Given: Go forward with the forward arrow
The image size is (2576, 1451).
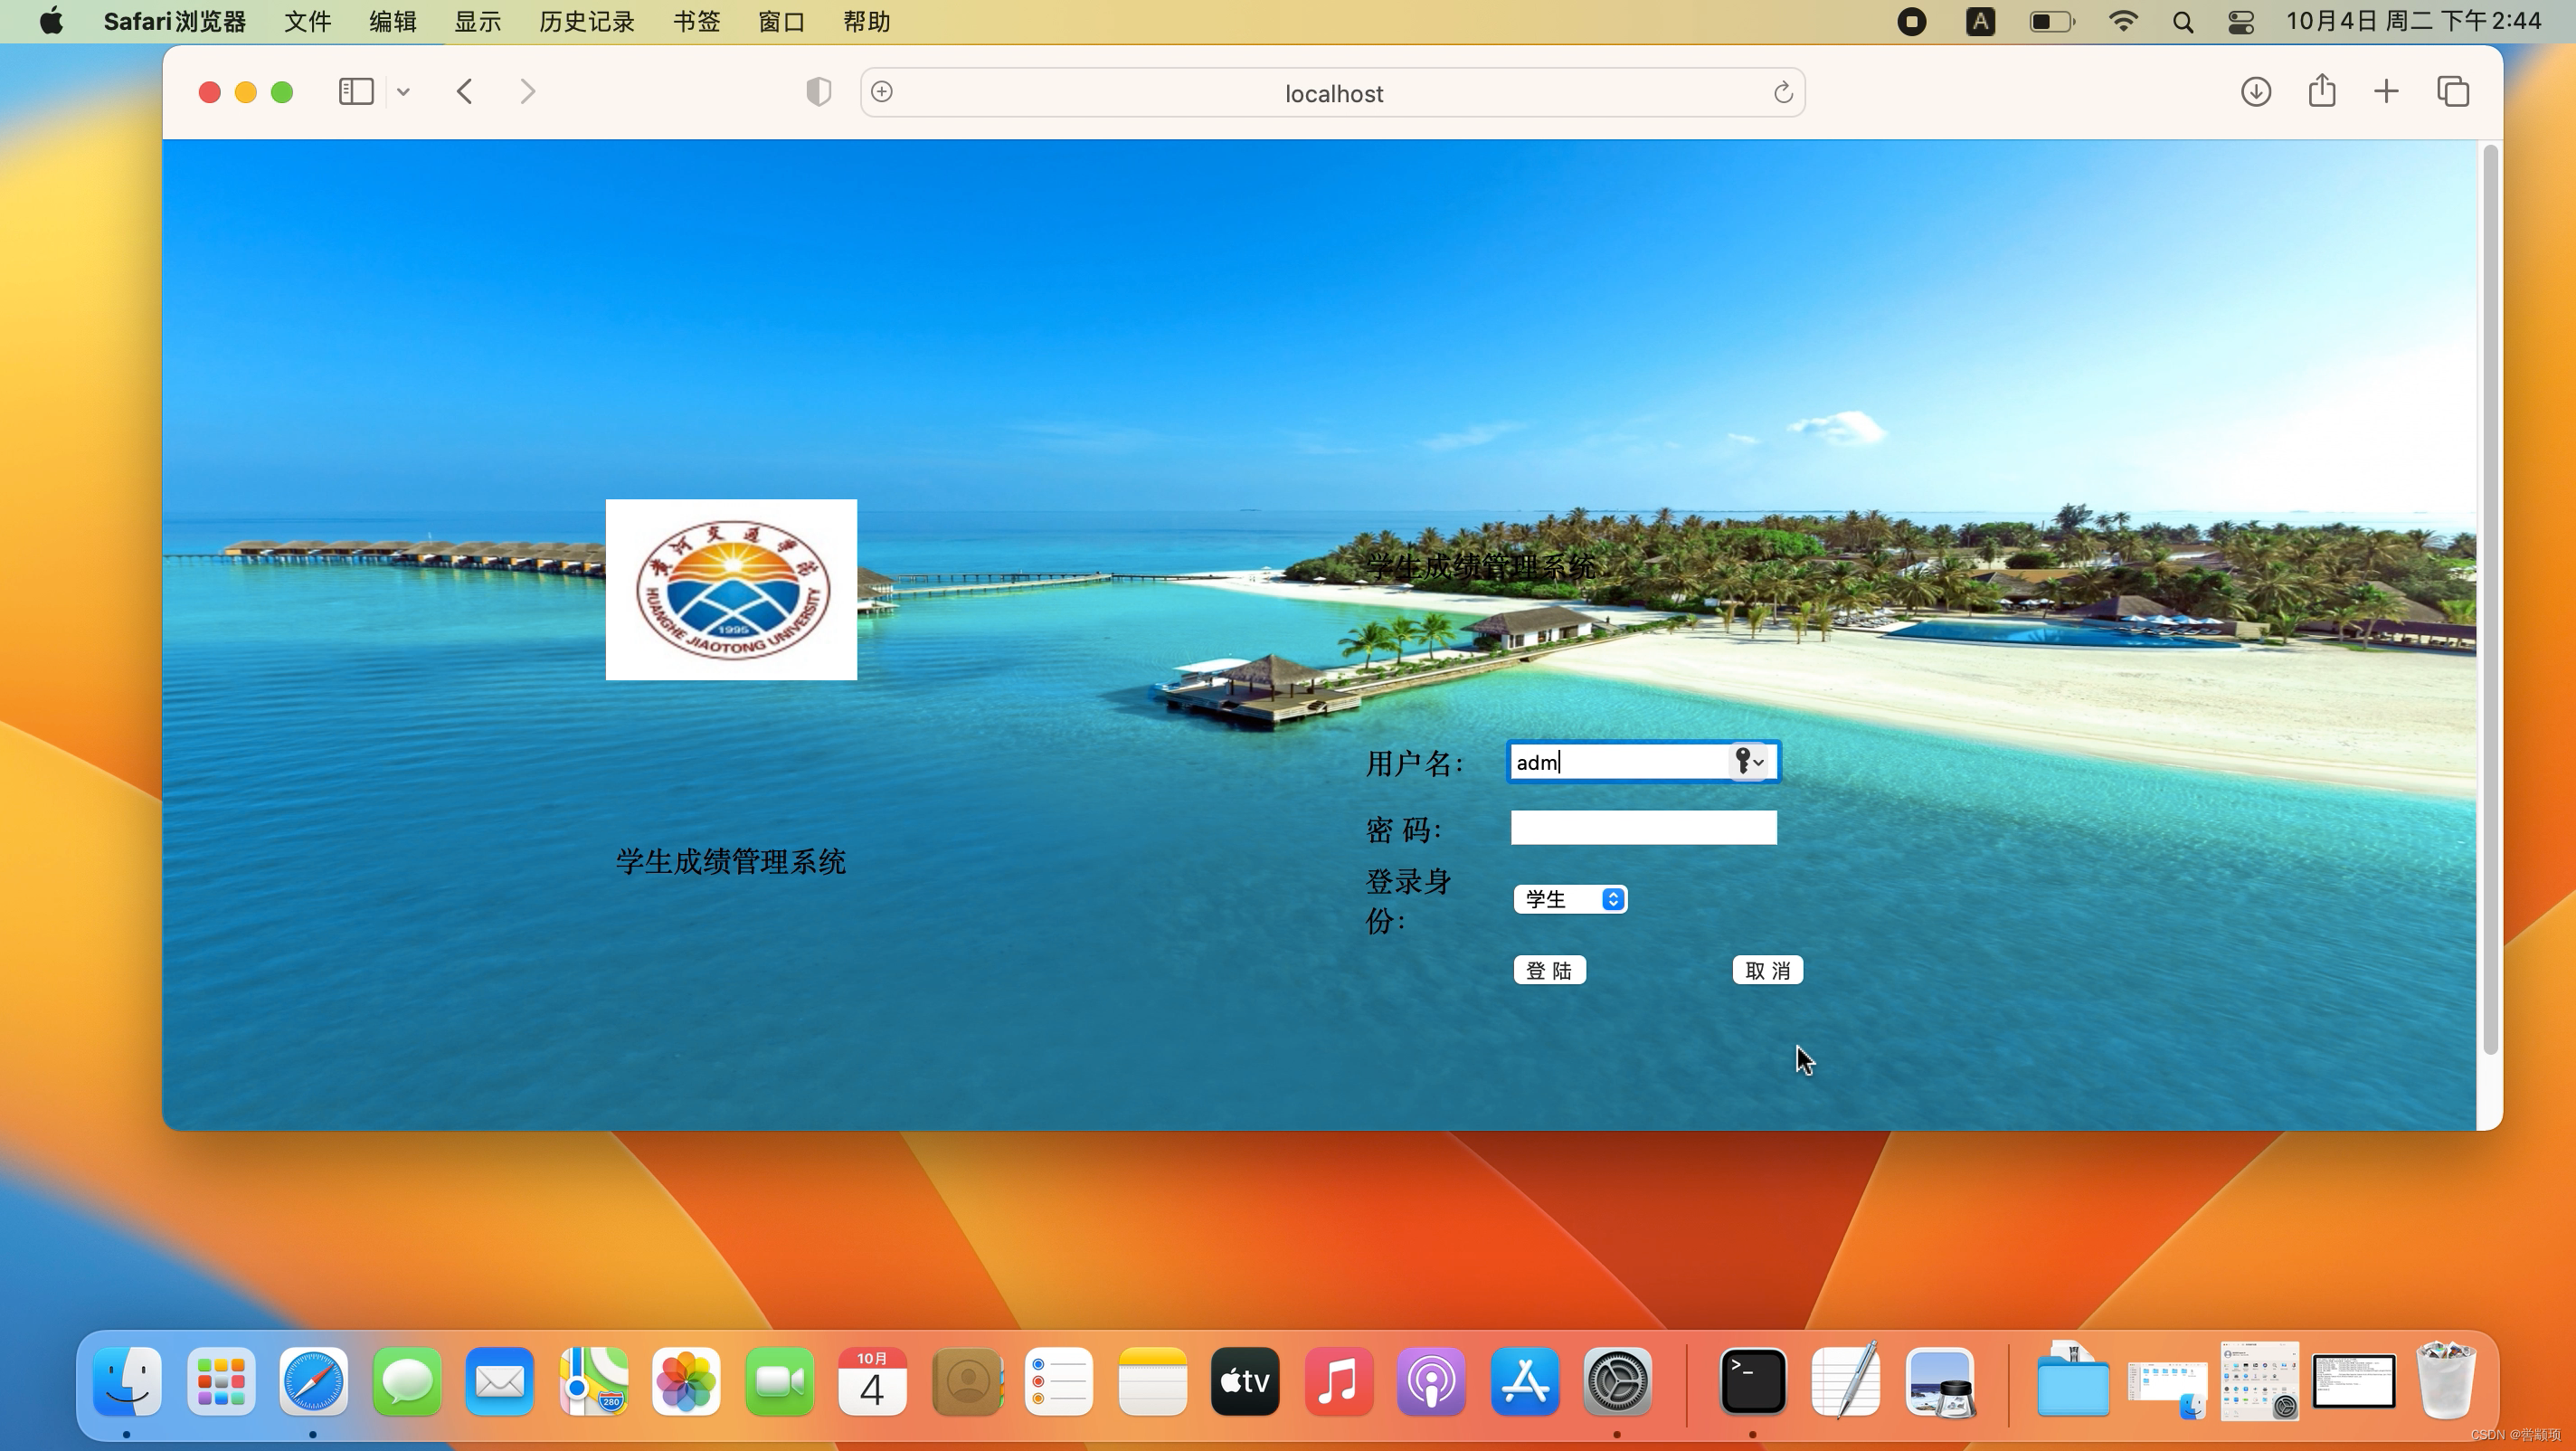Looking at the screenshot, I should coord(528,92).
